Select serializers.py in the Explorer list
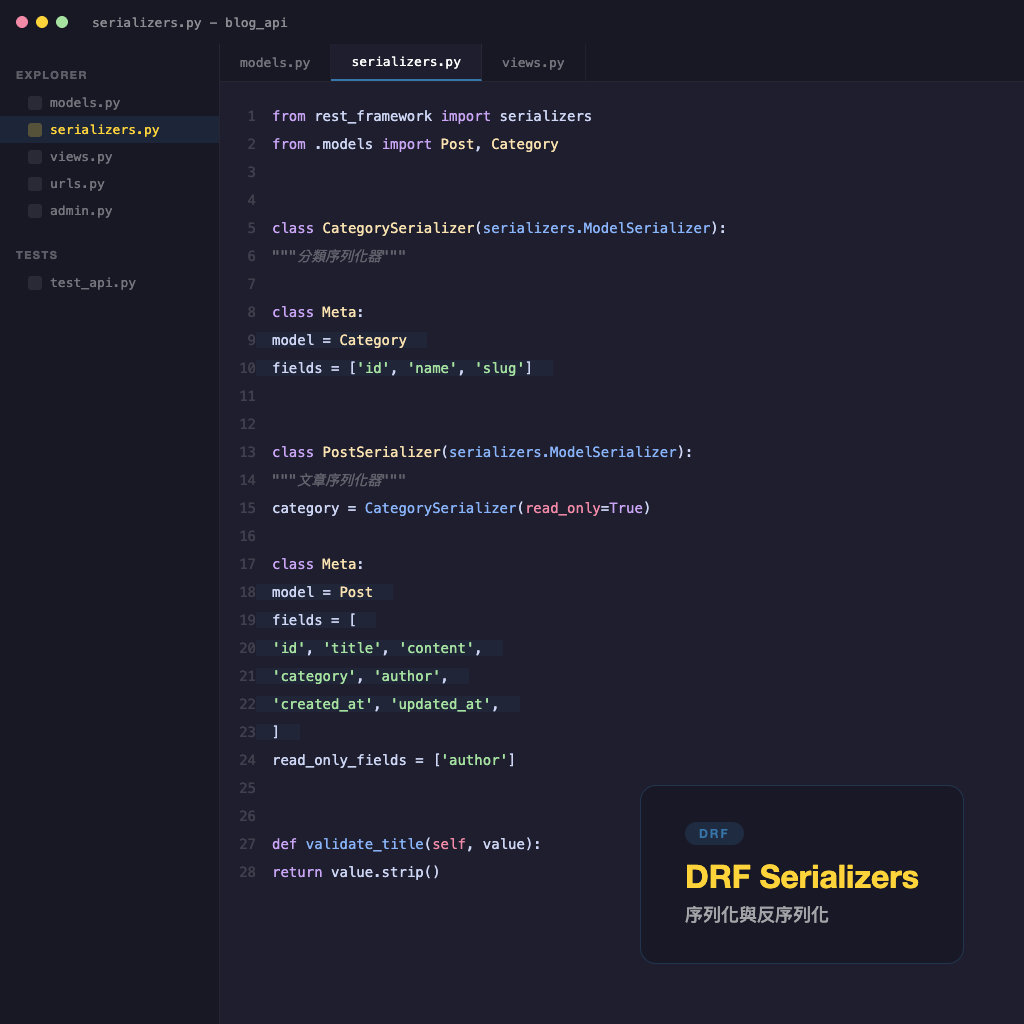Screen dimensions: 1024x1024 click(x=110, y=130)
